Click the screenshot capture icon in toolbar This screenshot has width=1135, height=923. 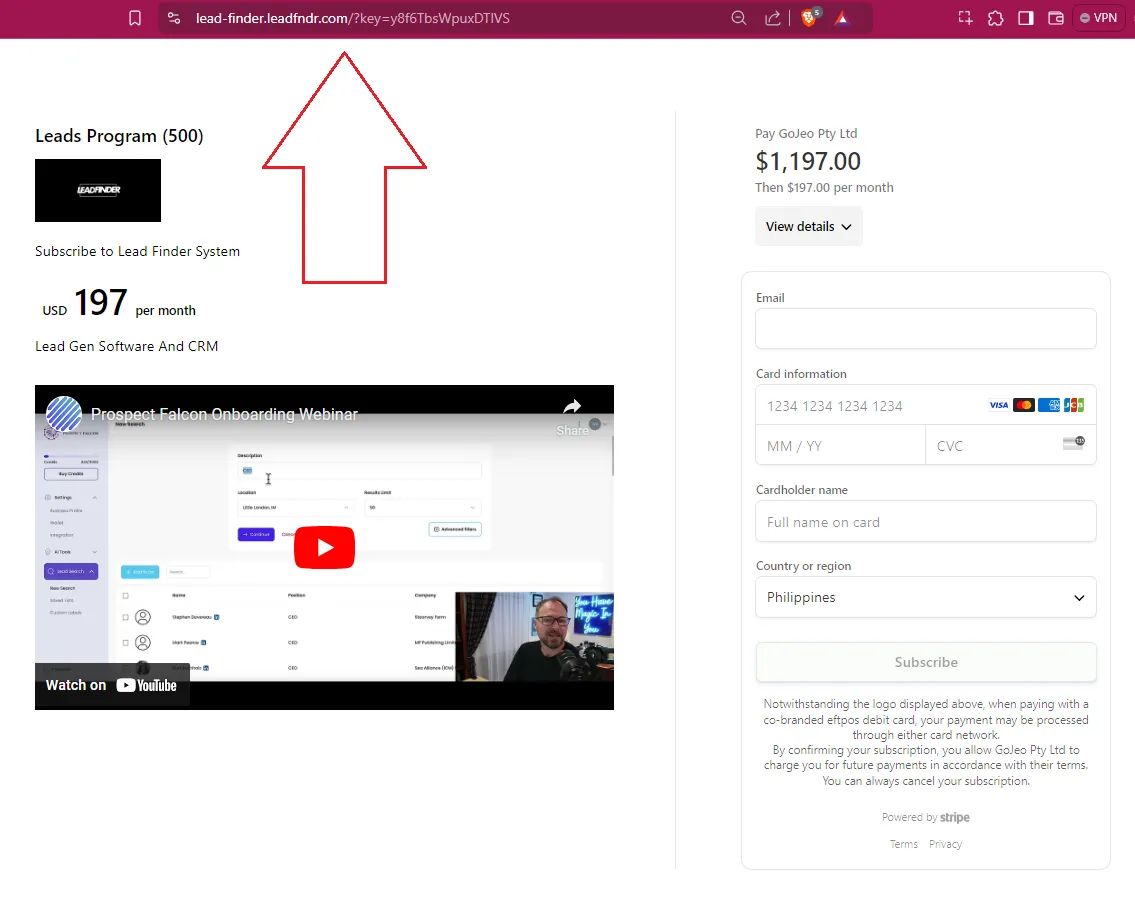pyautogui.click(x=965, y=18)
